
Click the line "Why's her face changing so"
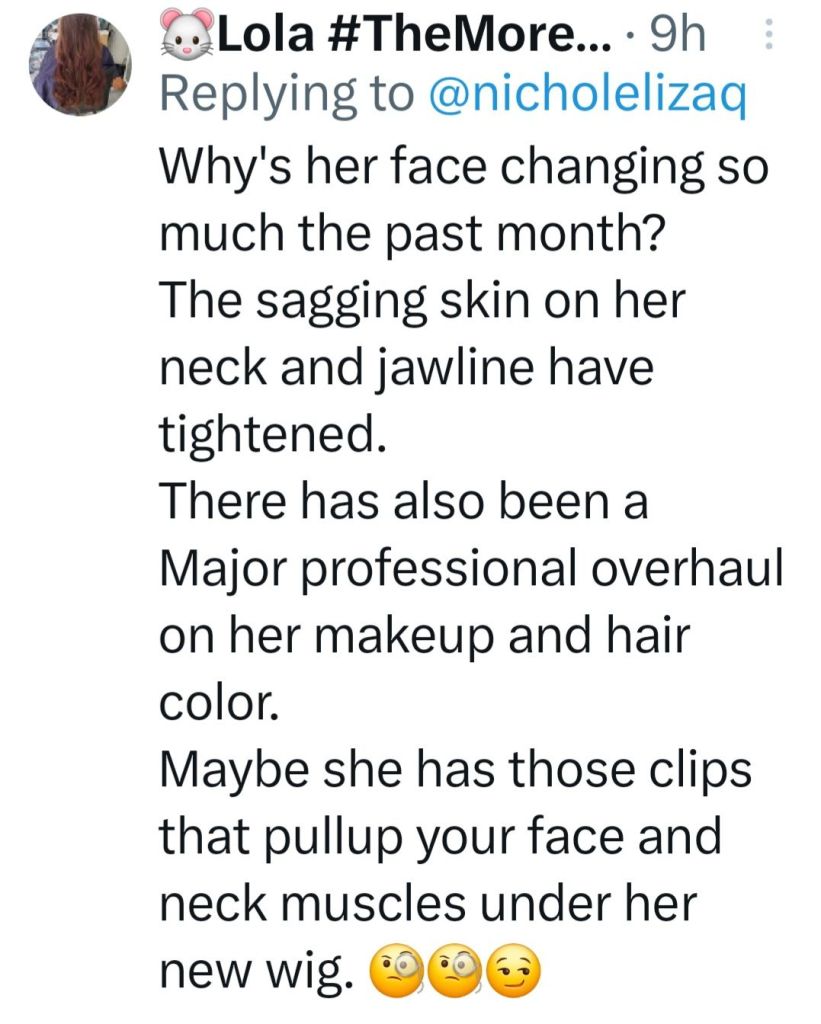tap(464, 166)
